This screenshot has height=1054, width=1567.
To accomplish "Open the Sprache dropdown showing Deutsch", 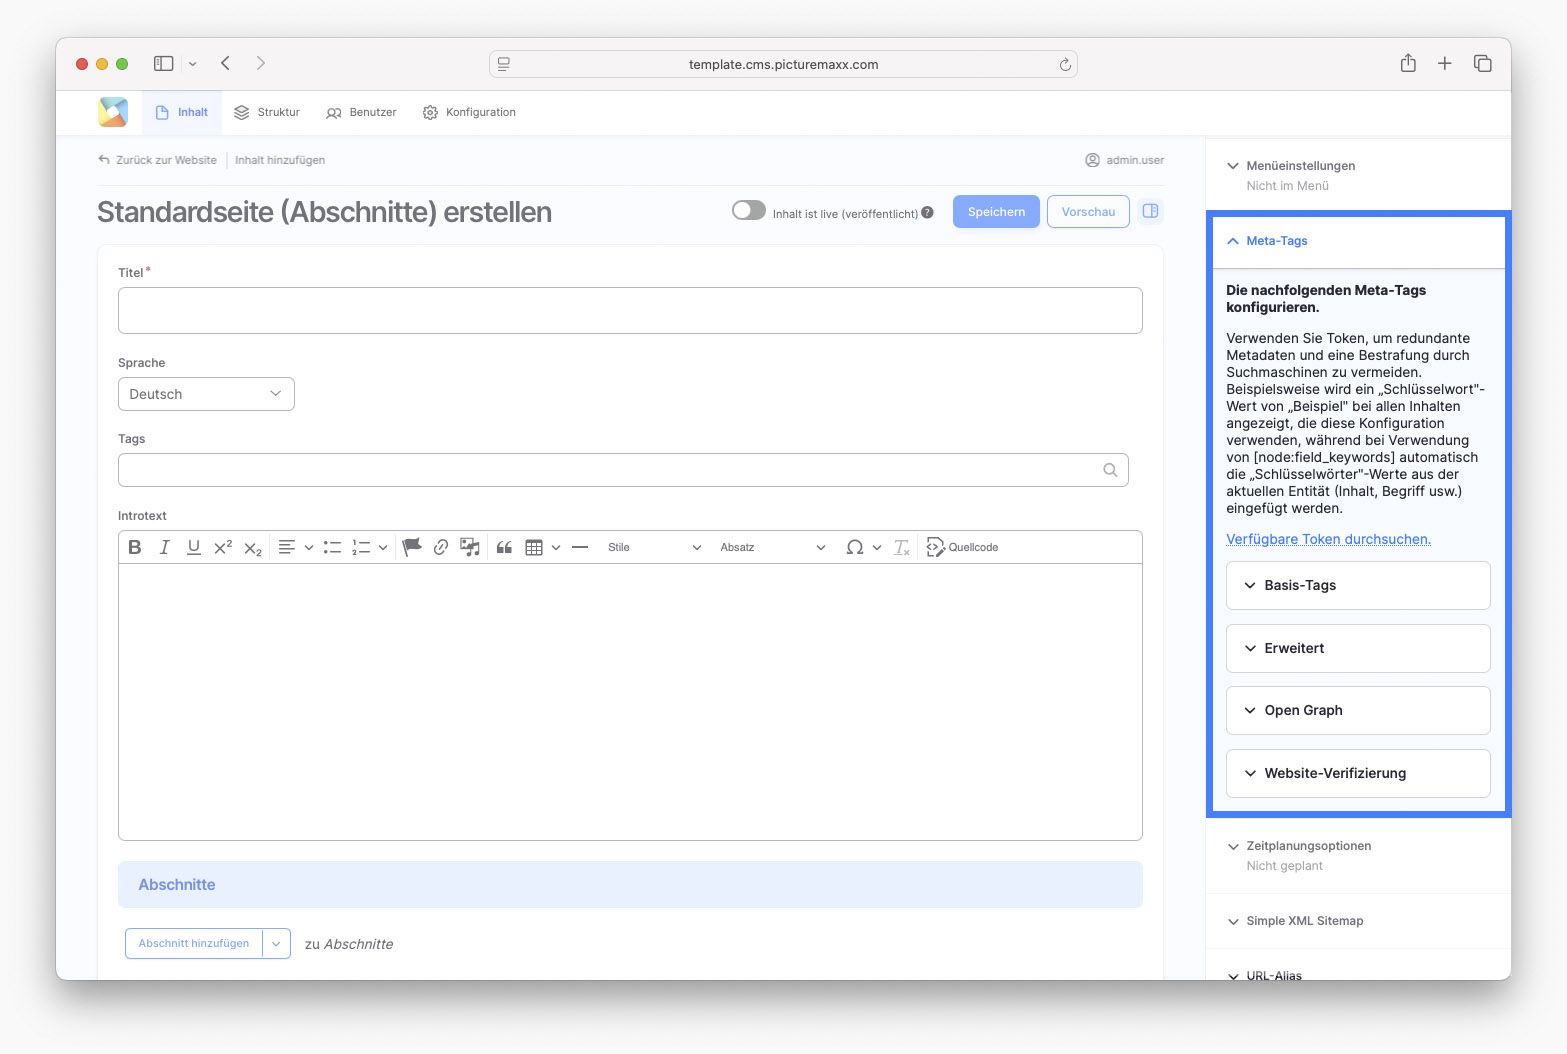I will [206, 394].
